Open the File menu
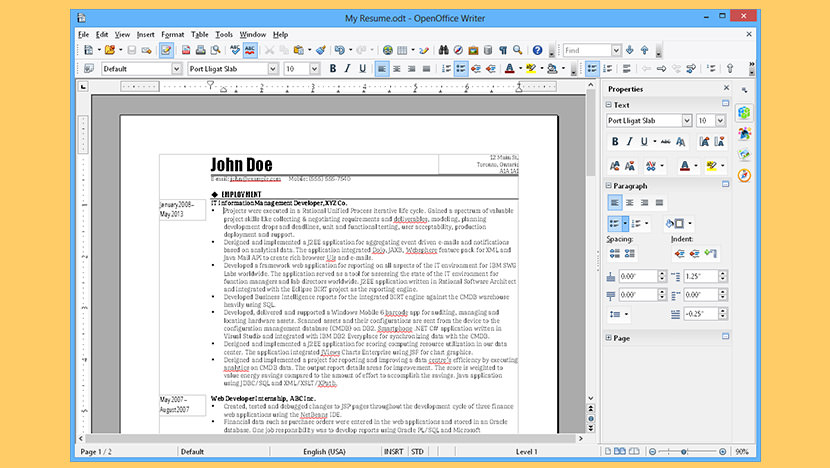The height and width of the screenshot is (468, 830). coord(84,34)
